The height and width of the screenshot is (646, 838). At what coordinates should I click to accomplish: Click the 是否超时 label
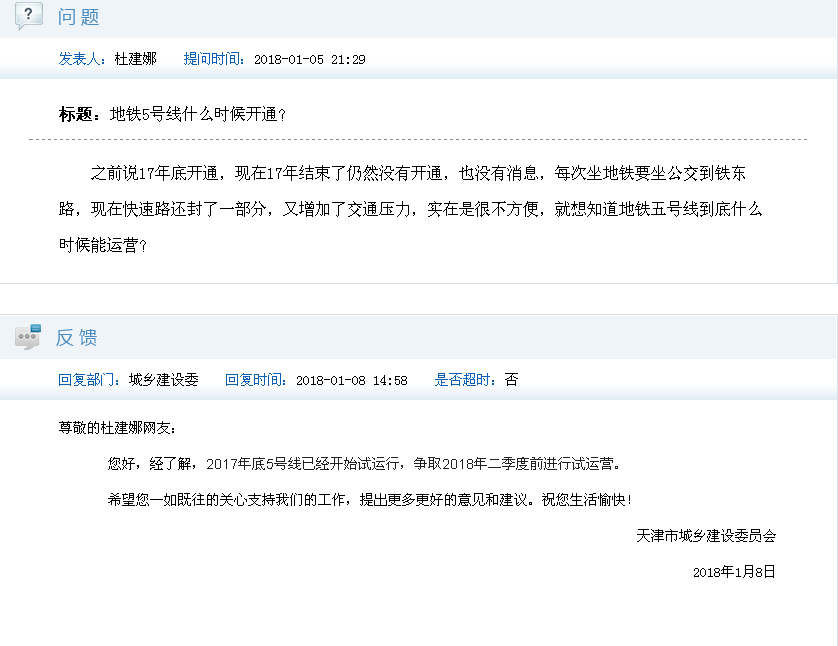pyautogui.click(x=465, y=380)
